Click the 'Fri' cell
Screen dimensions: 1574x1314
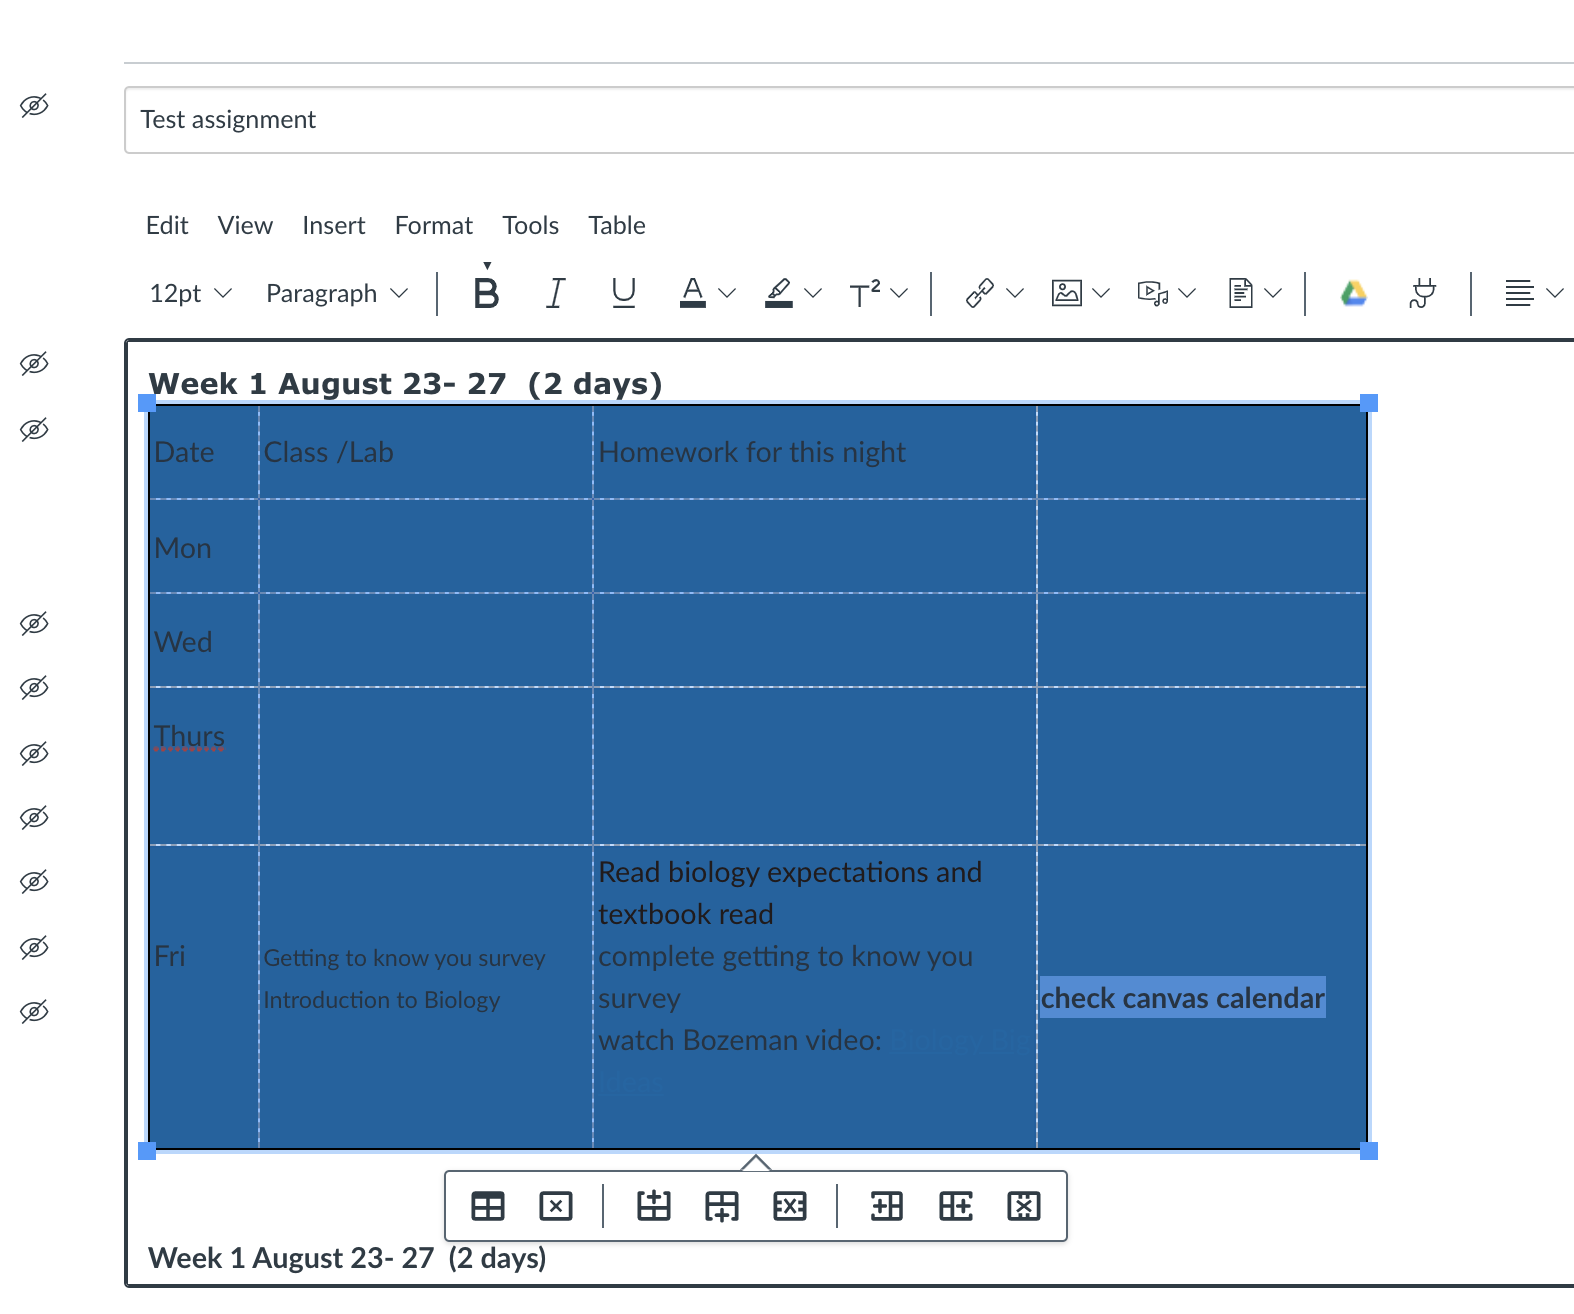tap(204, 997)
